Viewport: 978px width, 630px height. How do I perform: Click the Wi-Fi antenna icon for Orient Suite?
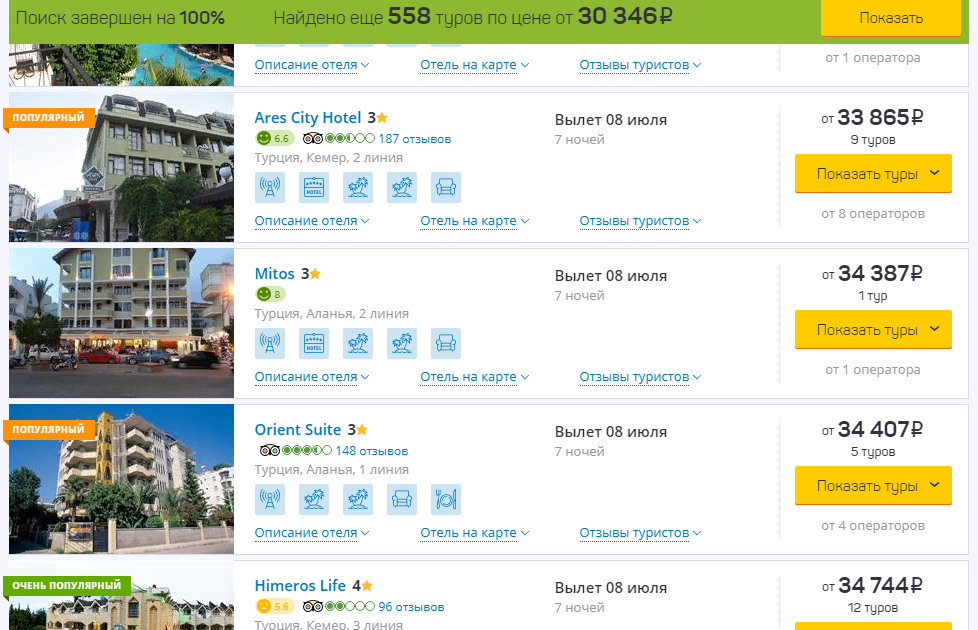[269, 500]
